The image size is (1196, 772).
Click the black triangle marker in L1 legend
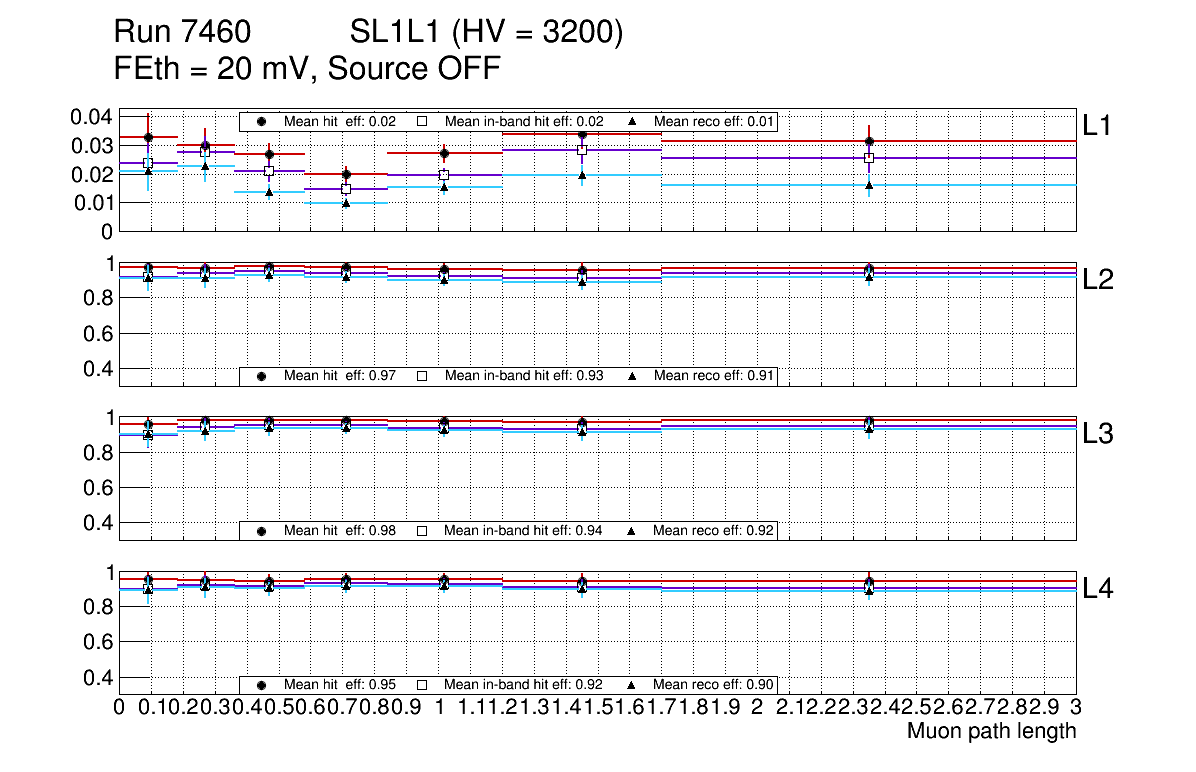coord(633,121)
